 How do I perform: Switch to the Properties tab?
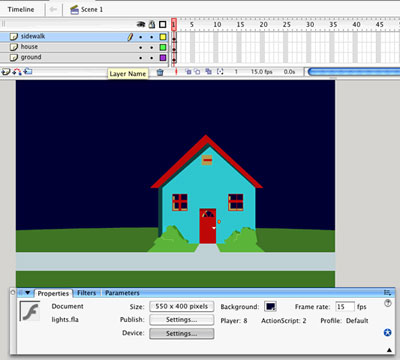click(x=53, y=293)
